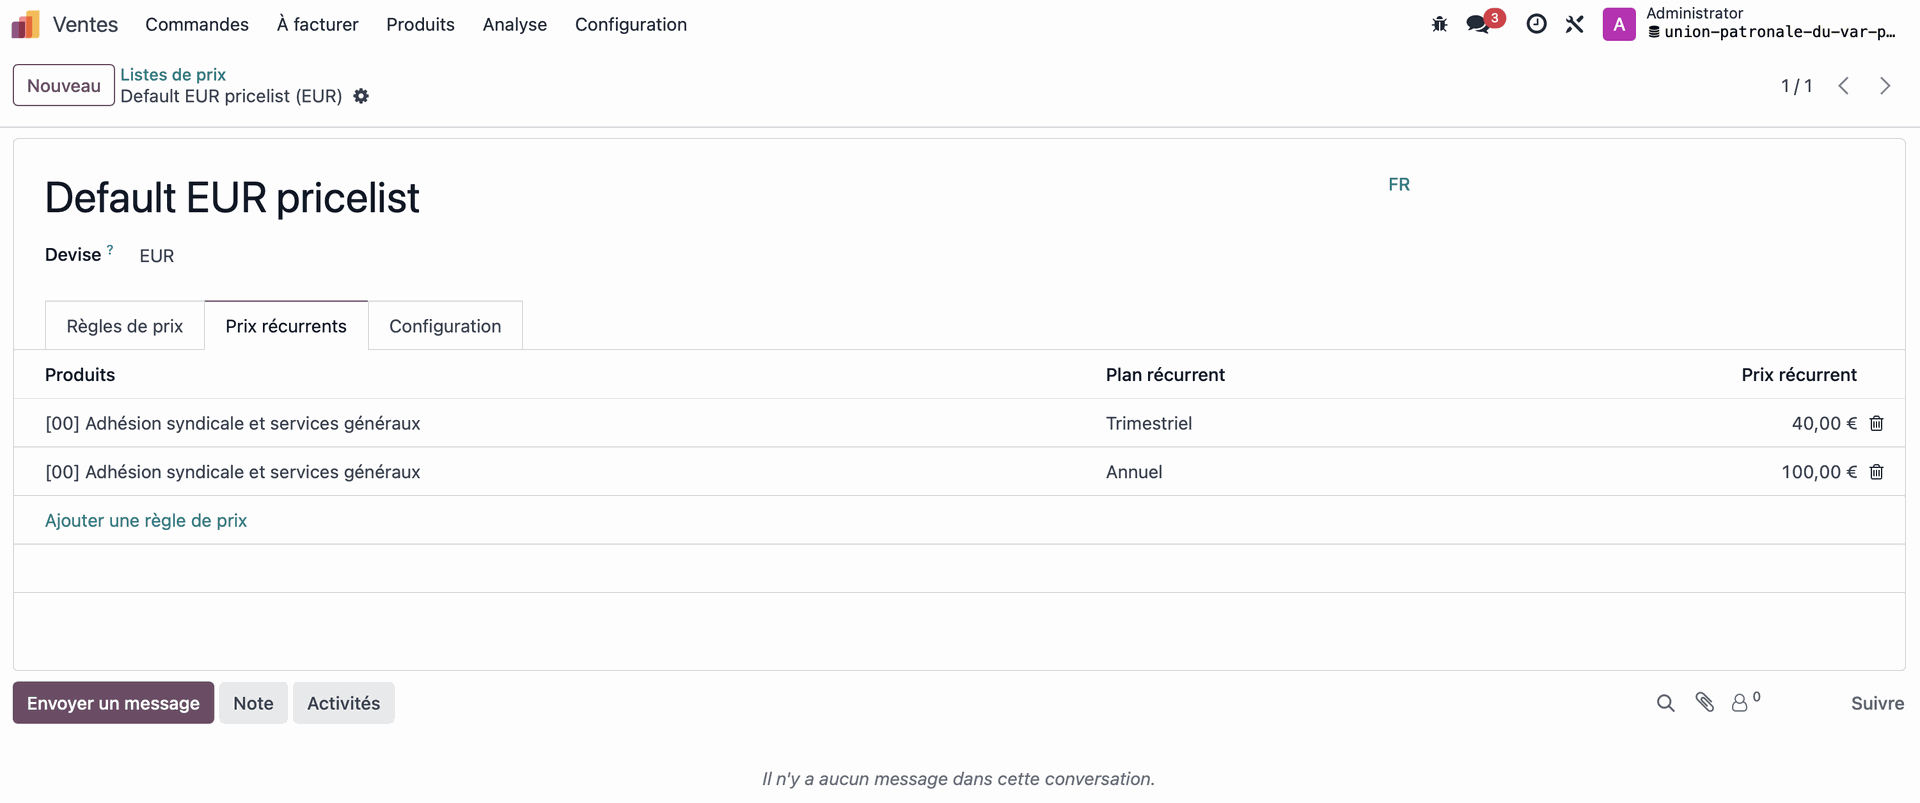The image size is (1920, 803).
Task: Open the Configuration top menu
Action: point(630,24)
